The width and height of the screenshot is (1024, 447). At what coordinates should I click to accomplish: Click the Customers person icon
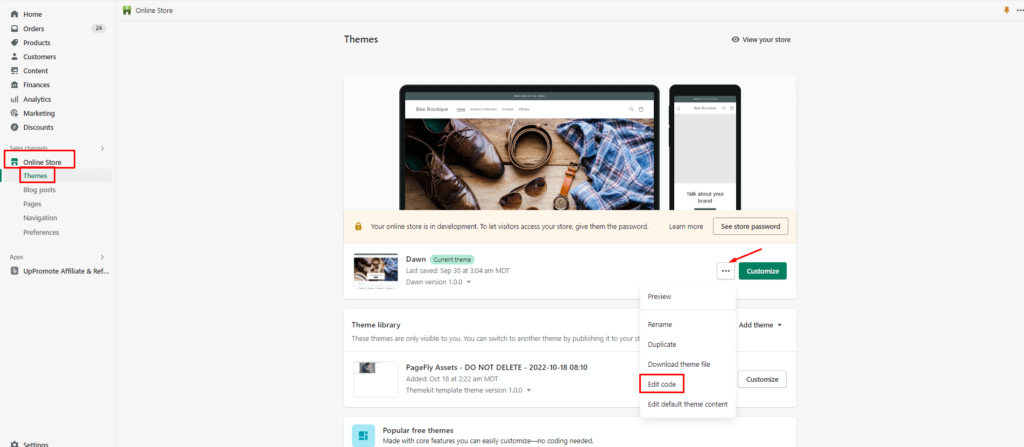(14, 57)
